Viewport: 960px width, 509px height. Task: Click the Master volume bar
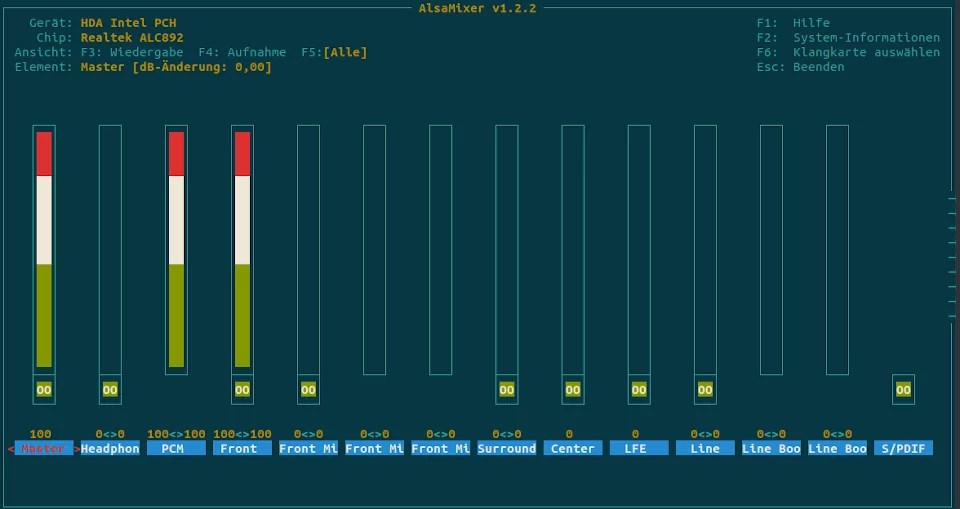point(44,250)
